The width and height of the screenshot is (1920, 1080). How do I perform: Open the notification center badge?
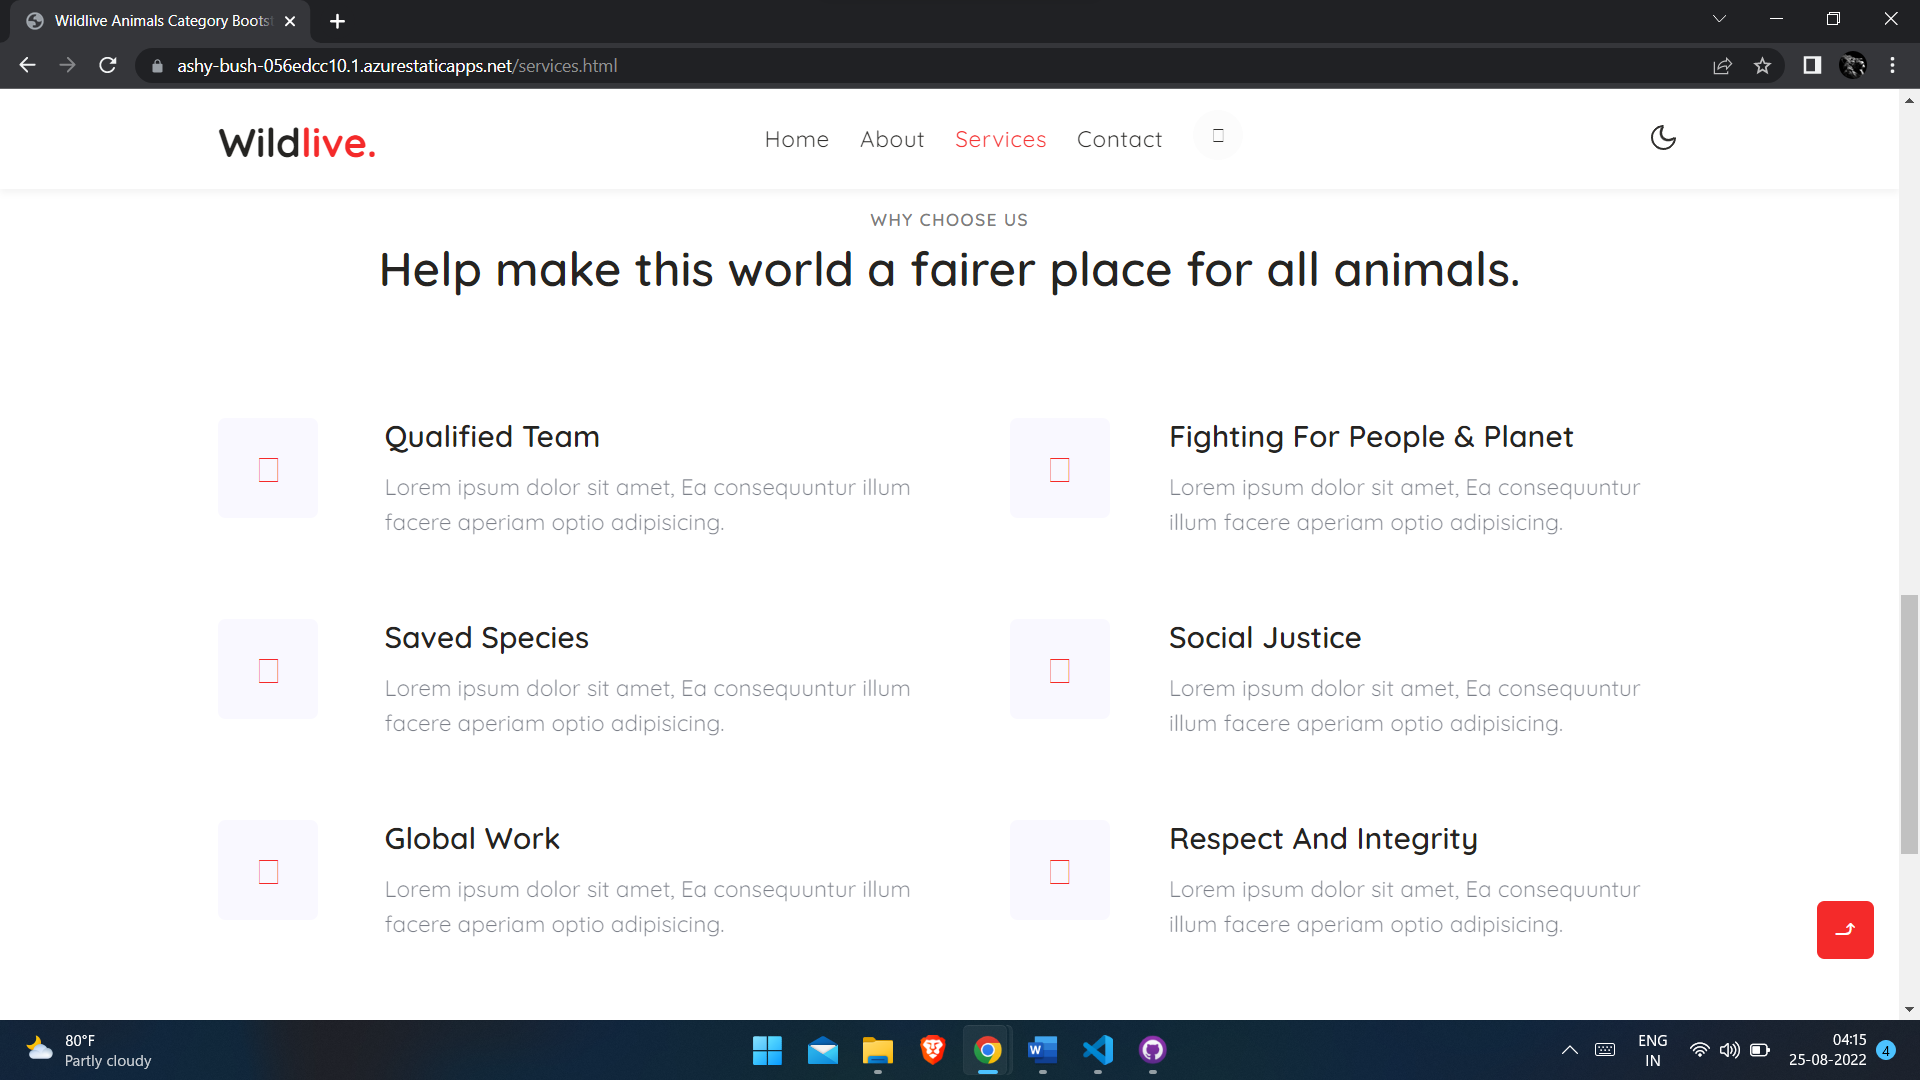pyautogui.click(x=1886, y=1050)
